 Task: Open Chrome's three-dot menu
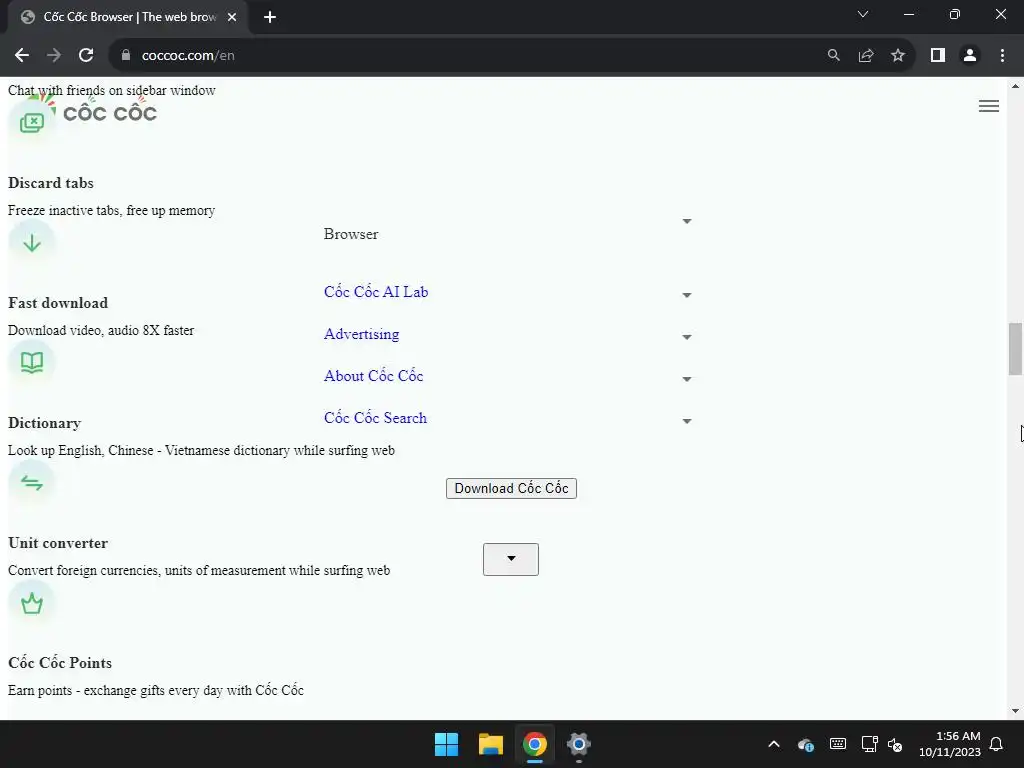(x=1002, y=56)
